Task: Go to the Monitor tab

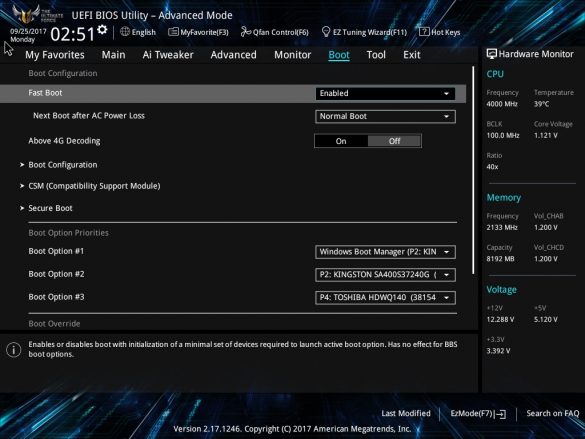Action: [292, 55]
